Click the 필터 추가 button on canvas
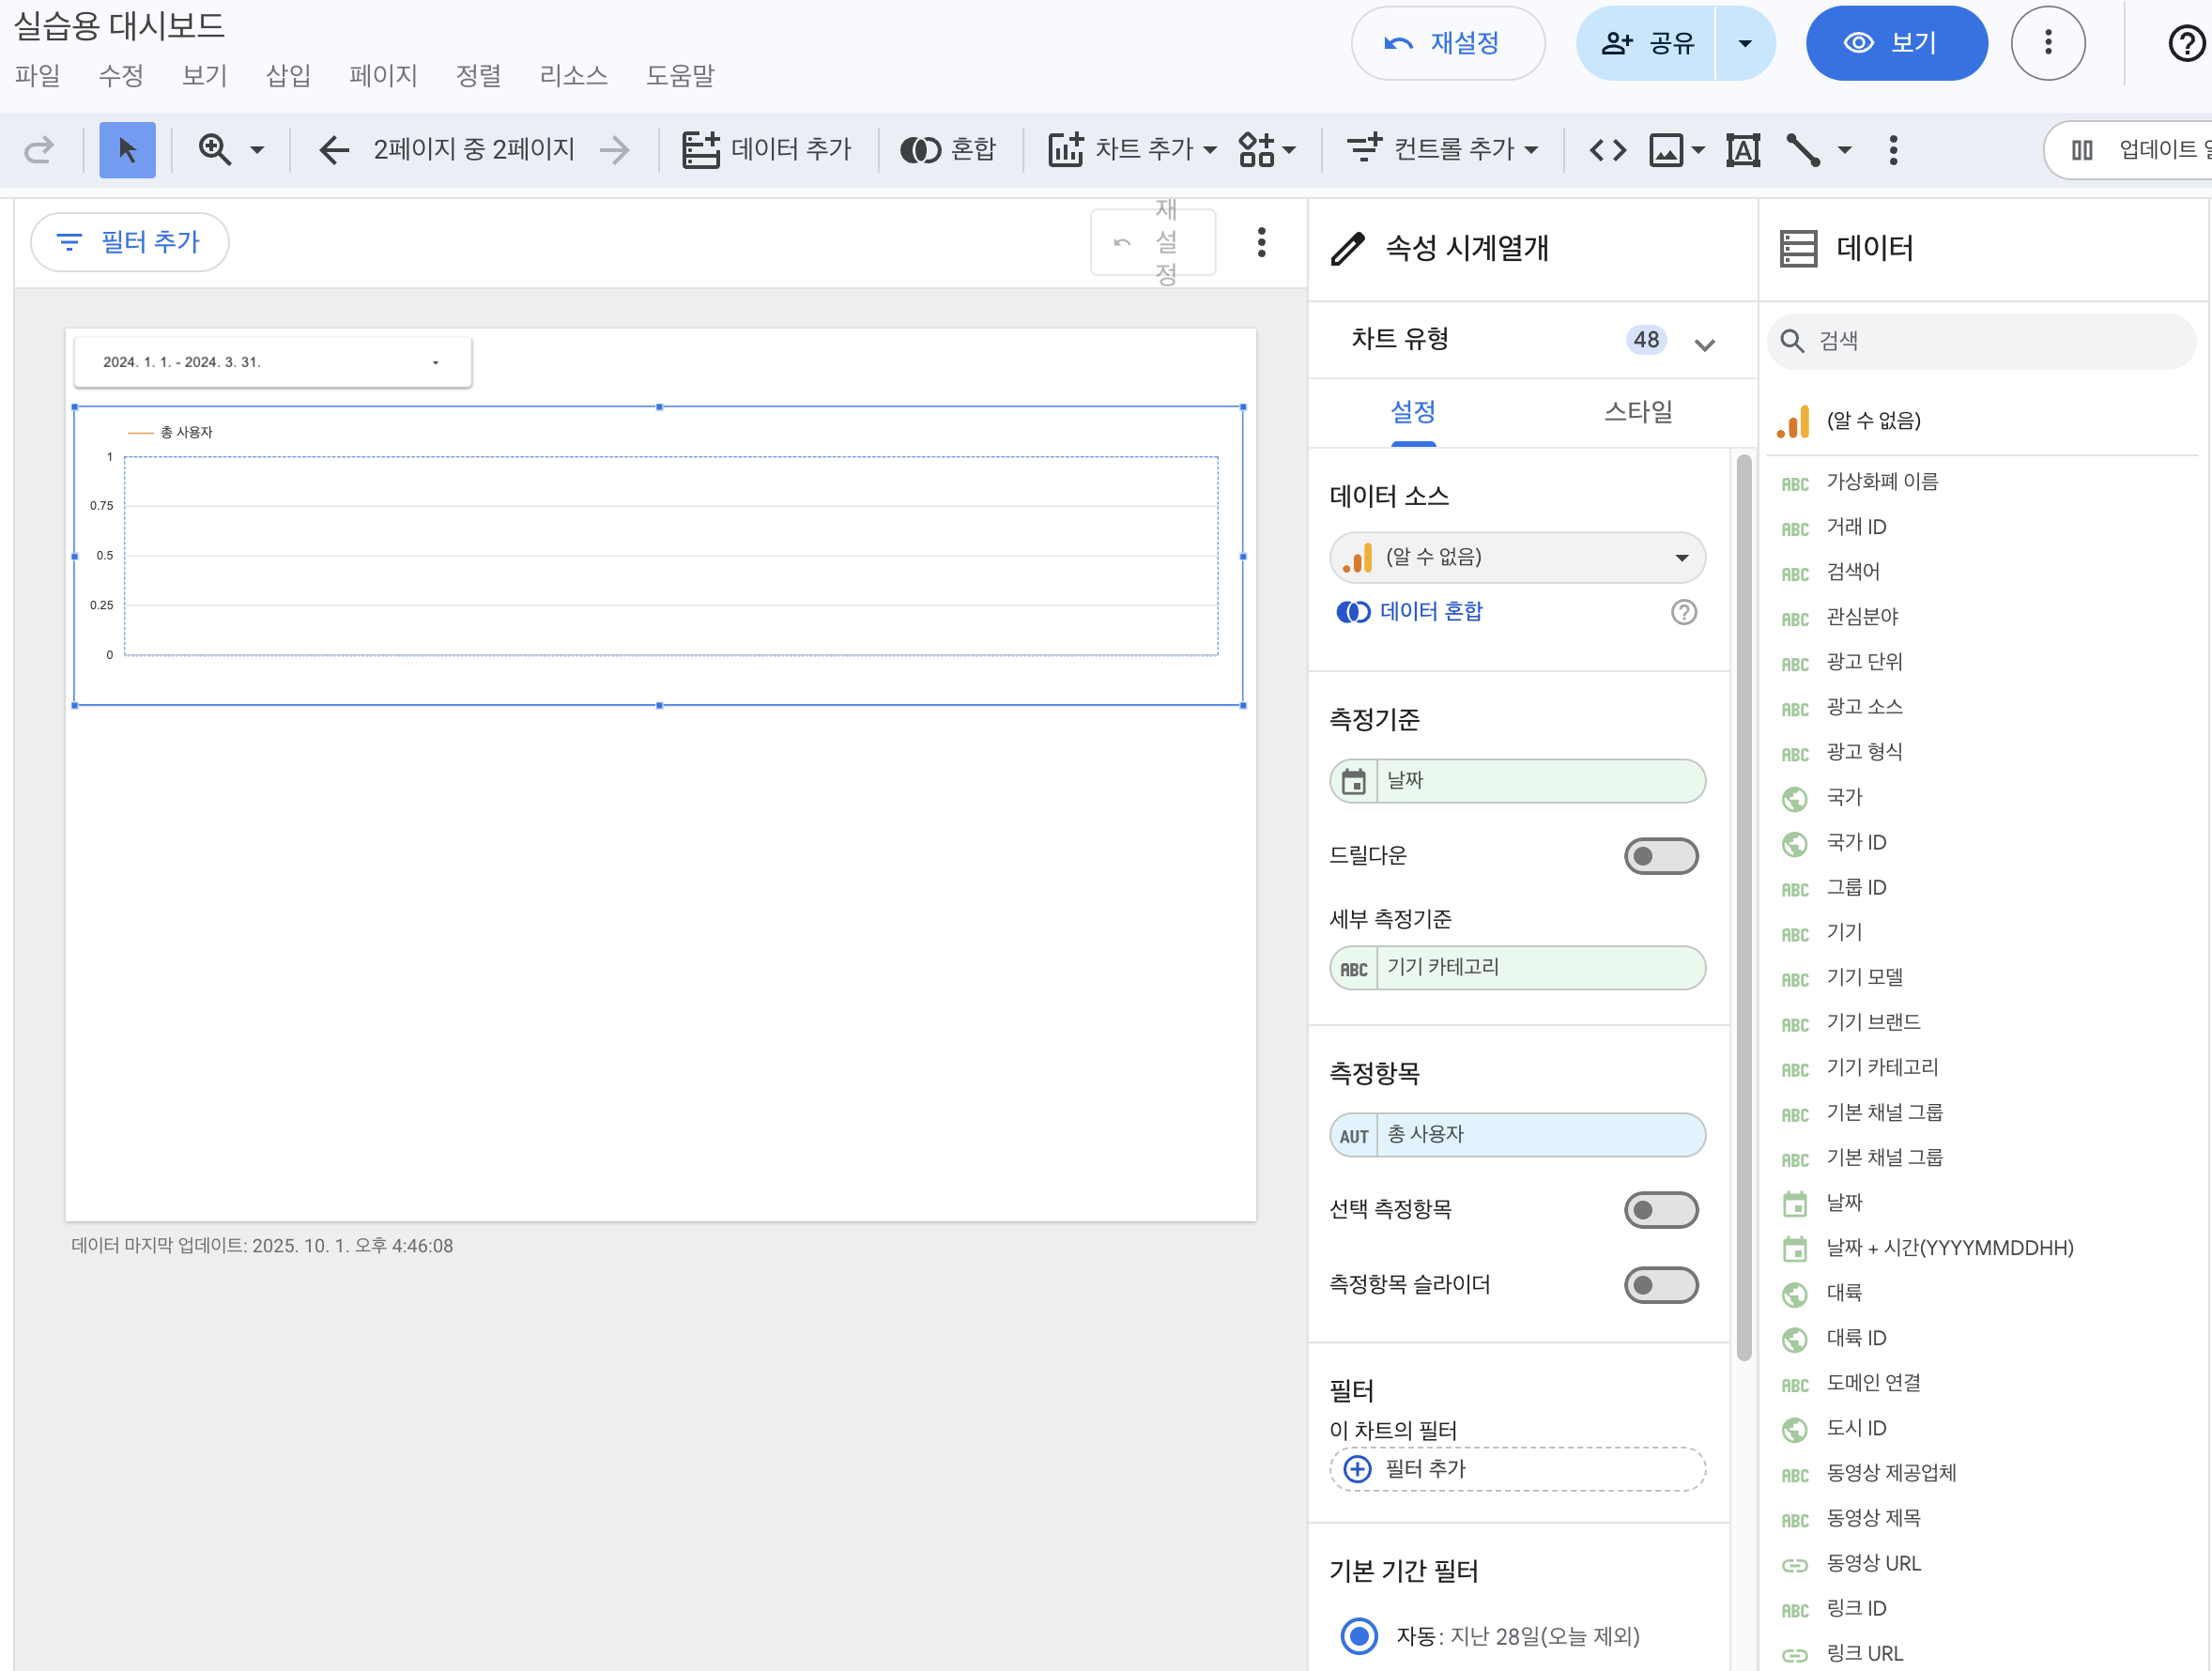The width and height of the screenshot is (2212, 1671). point(130,242)
